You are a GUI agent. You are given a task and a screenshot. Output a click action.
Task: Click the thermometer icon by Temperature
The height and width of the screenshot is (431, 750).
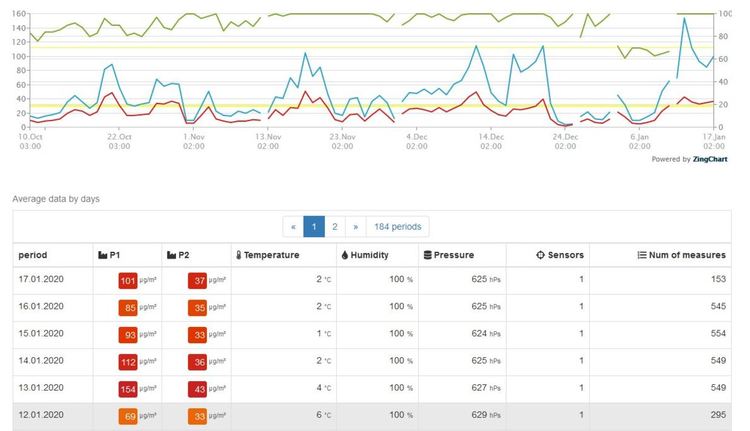[x=239, y=255]
